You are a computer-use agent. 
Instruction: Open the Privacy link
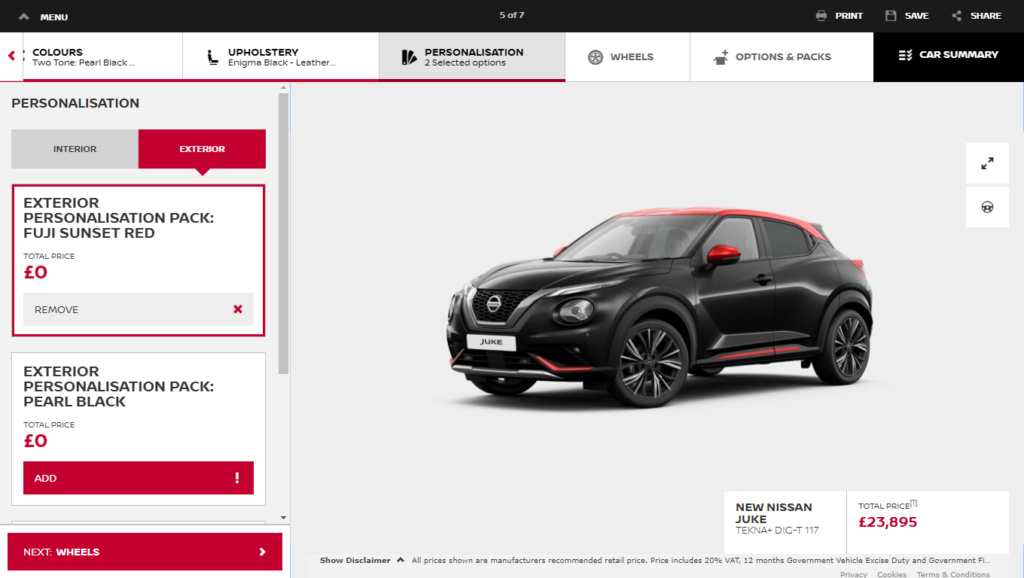854,574
